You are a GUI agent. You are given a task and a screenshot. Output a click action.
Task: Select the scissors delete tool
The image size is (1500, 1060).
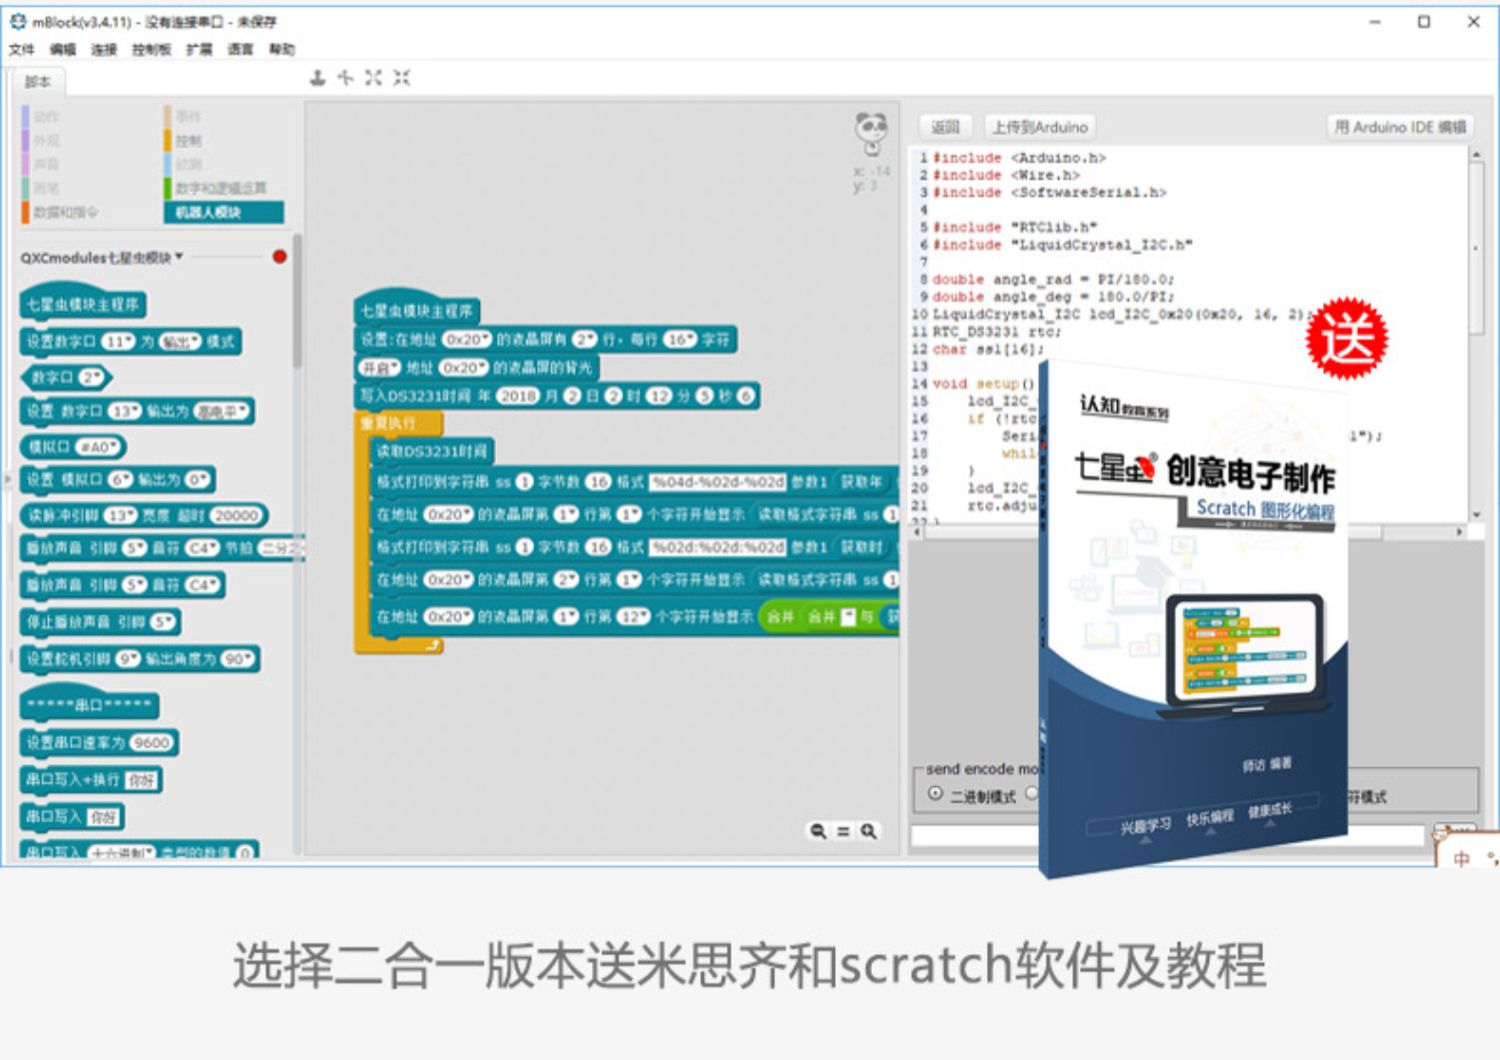click(x=345, y=78)
